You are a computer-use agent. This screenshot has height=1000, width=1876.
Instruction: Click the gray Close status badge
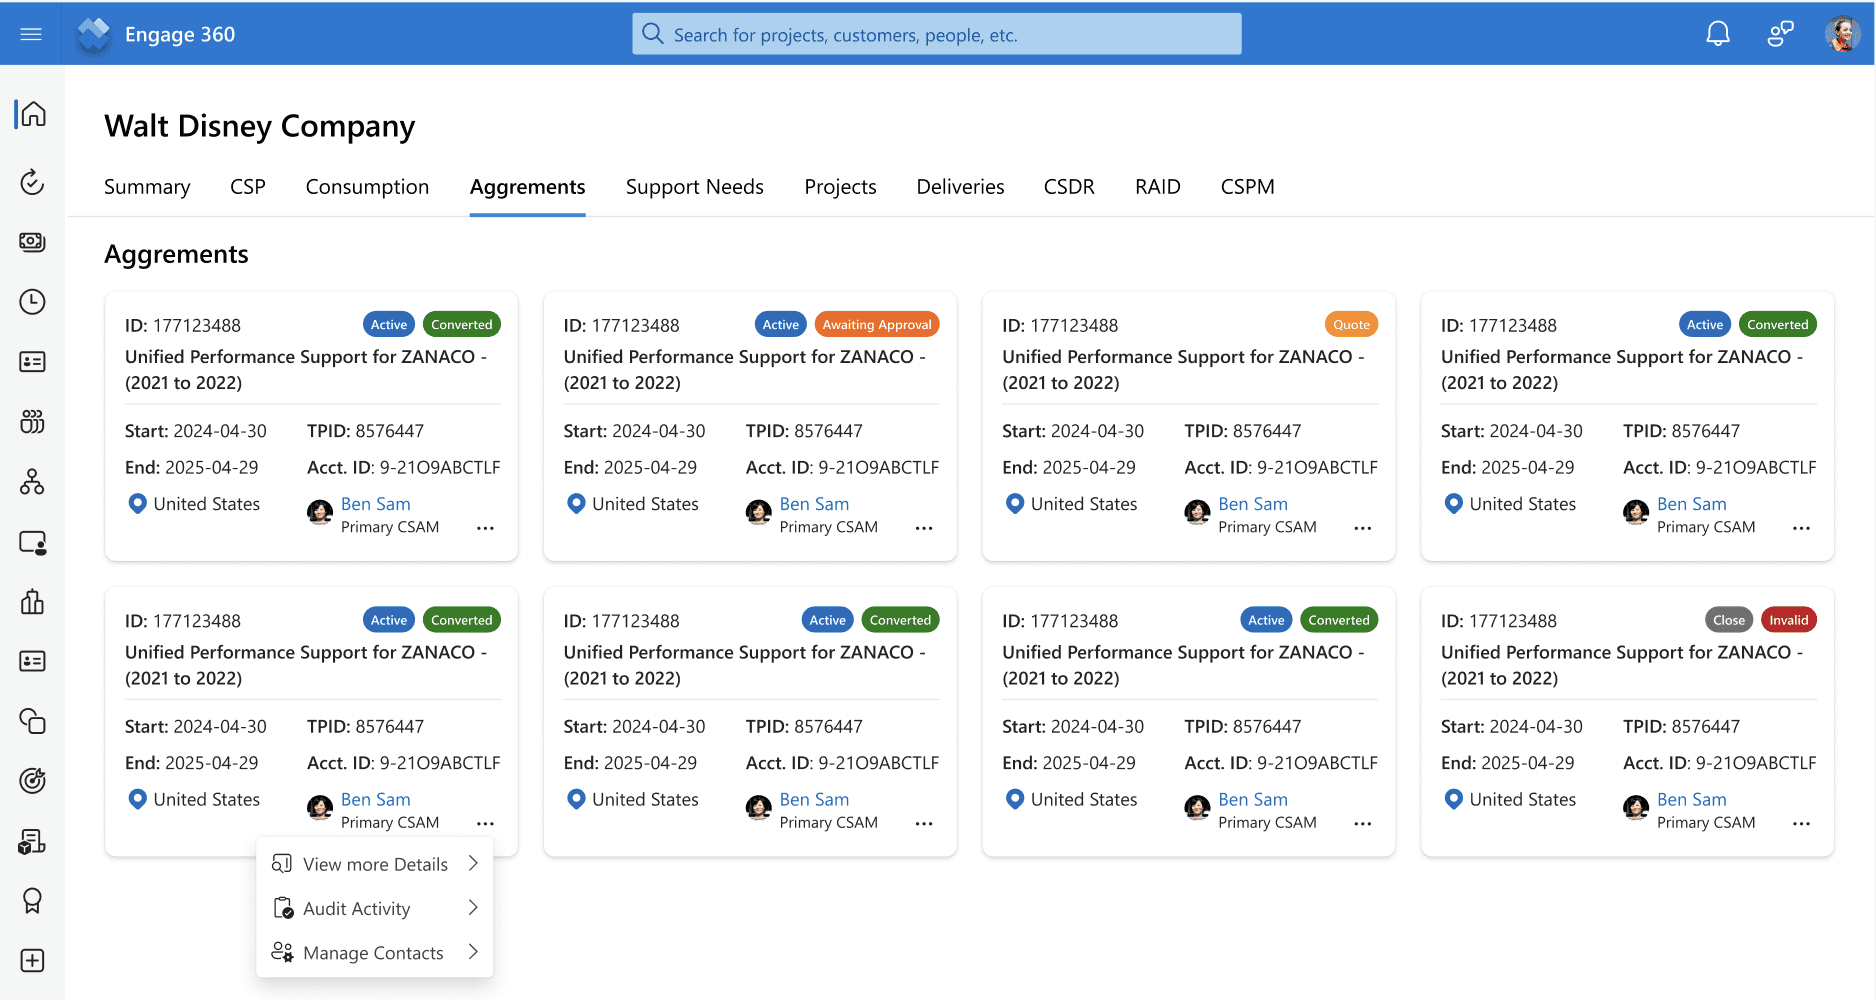pyautogui.click(x=1728, y=620)
